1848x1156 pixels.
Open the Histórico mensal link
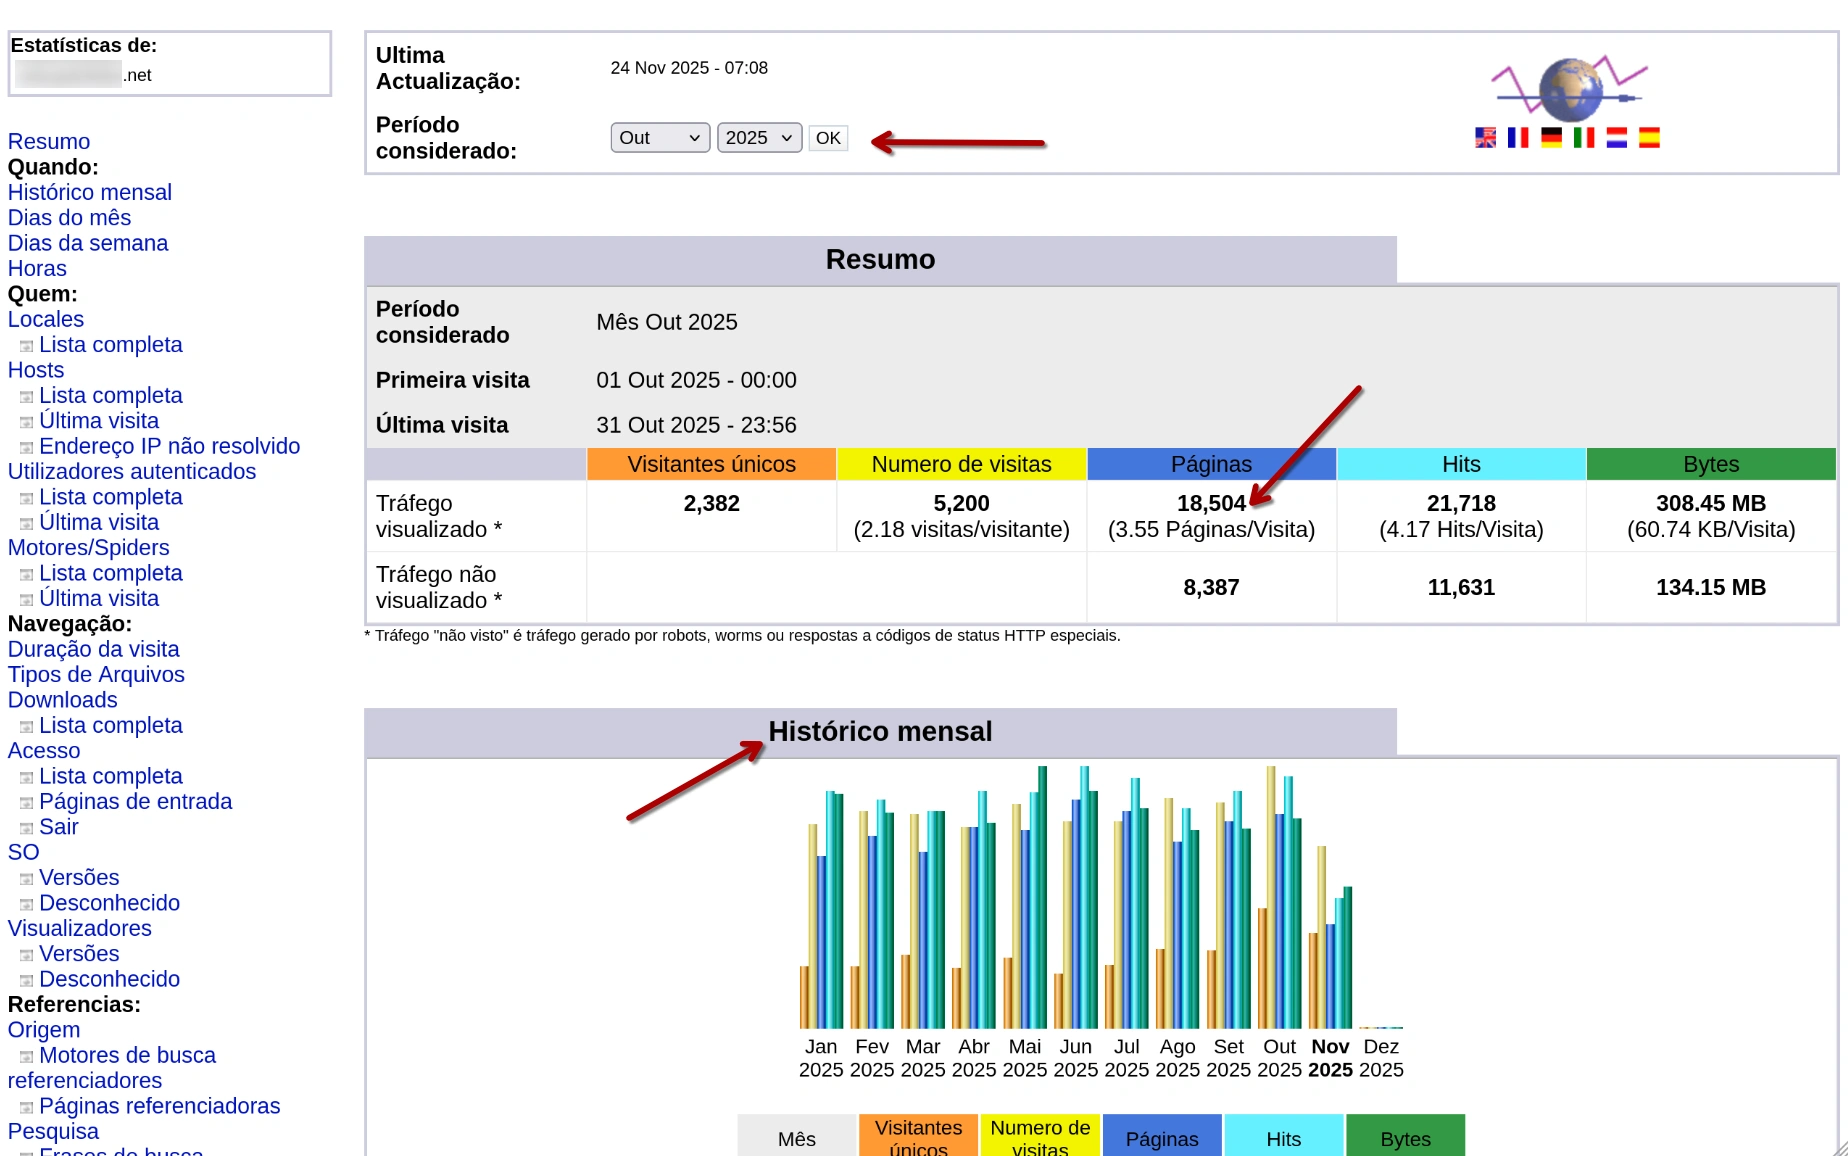[89, 192]
